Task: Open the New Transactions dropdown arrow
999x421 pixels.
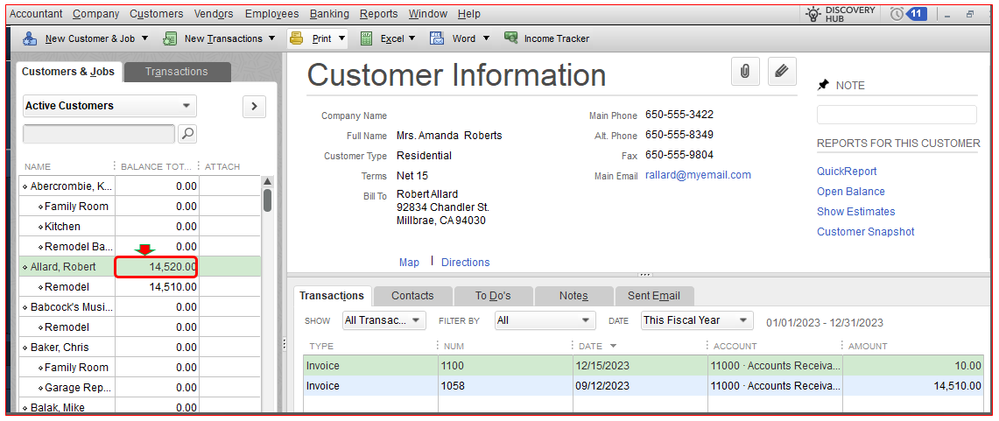Action: (x=272, y=39)
